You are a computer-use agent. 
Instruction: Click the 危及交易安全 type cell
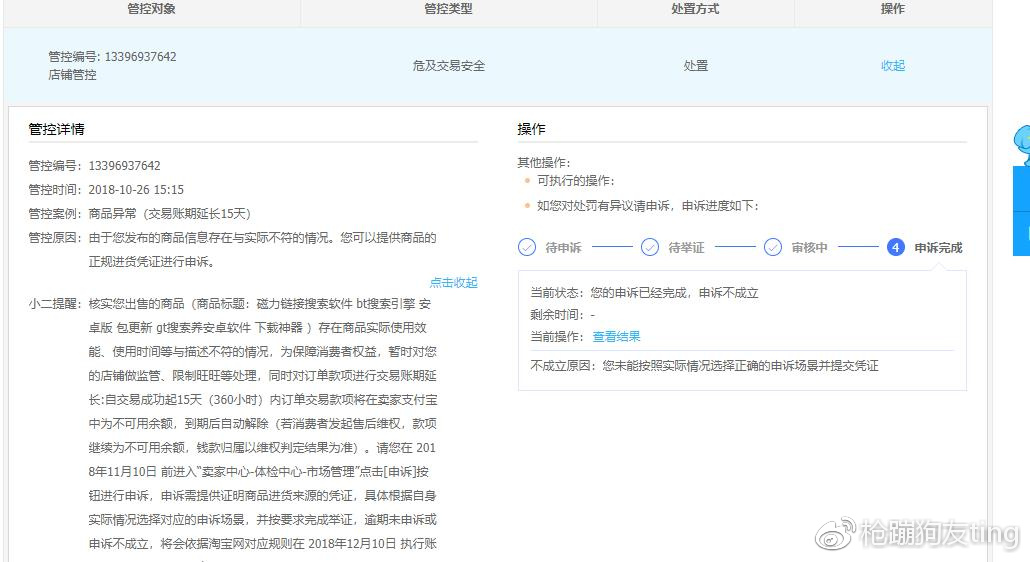(x=448, y=66)
